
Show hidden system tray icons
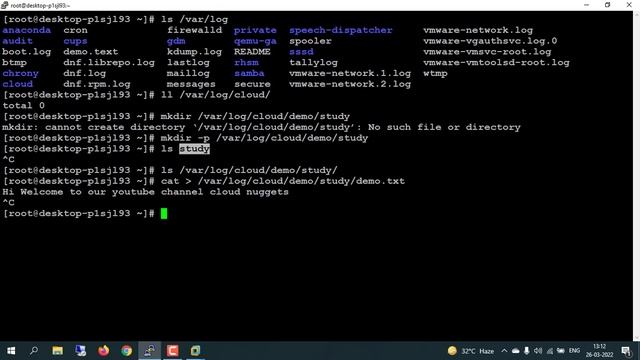[x=504, y=351]
